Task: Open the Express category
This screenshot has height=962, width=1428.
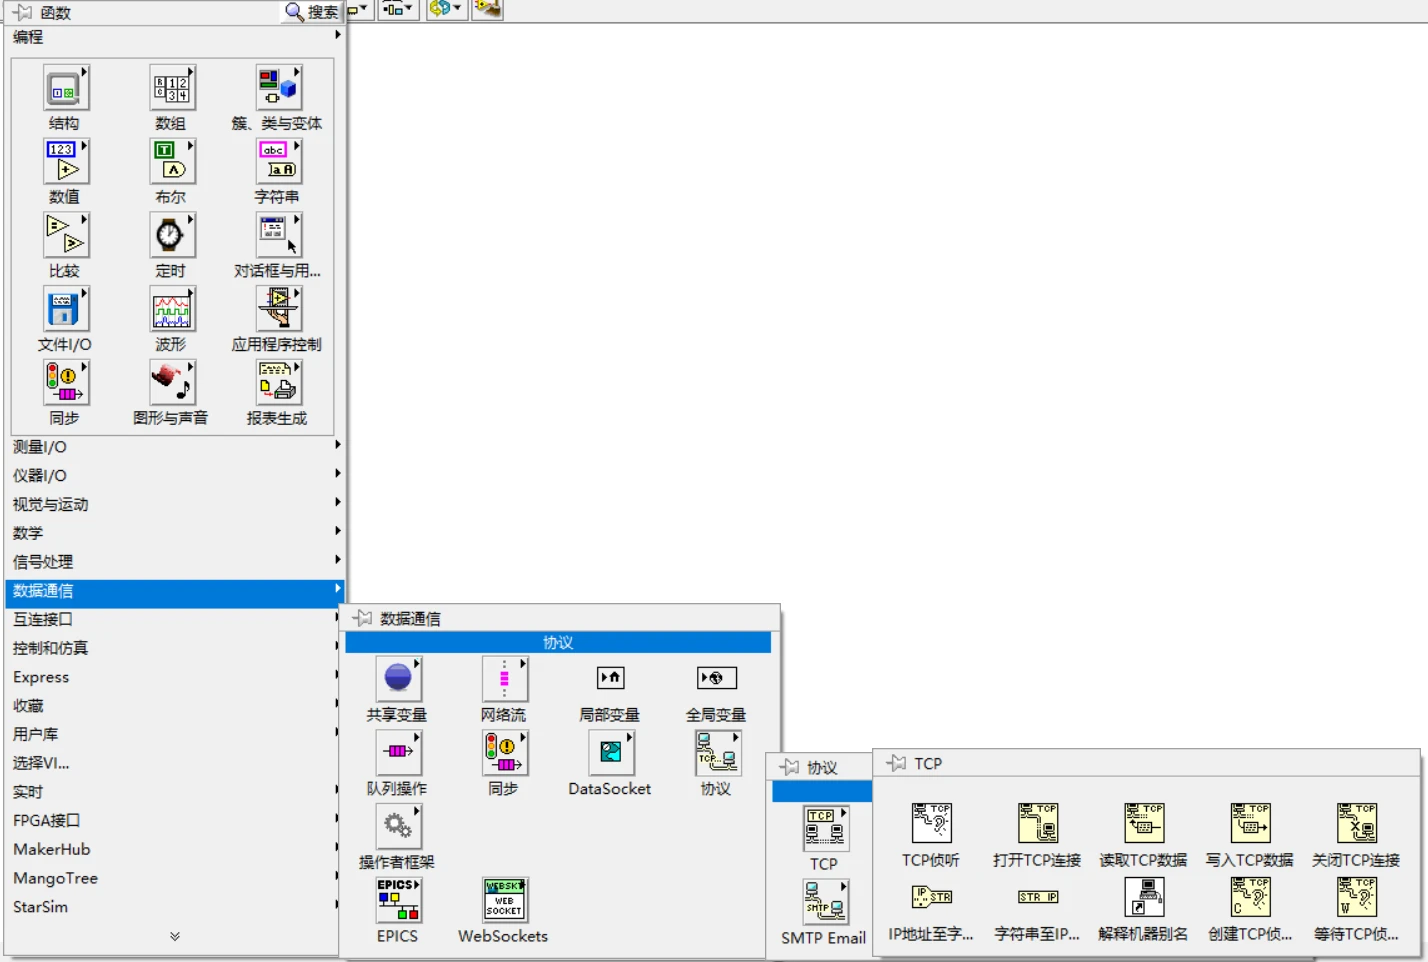Action: pos(174,677)
